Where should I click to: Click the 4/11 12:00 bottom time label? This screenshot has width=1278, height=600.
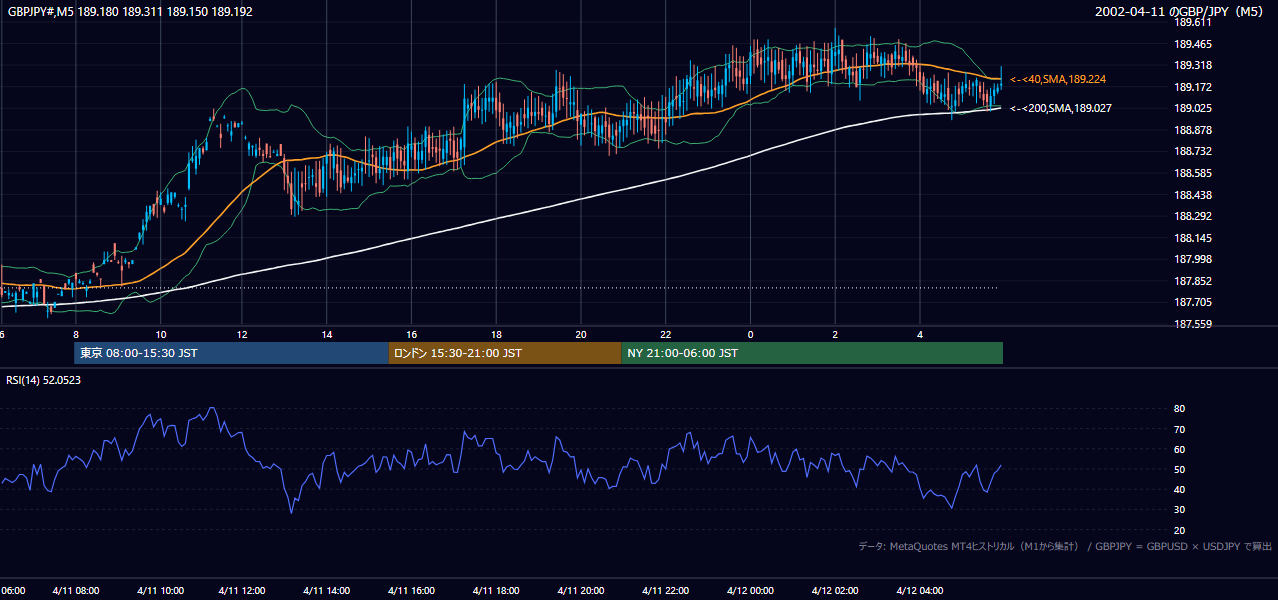pos(242,591)
